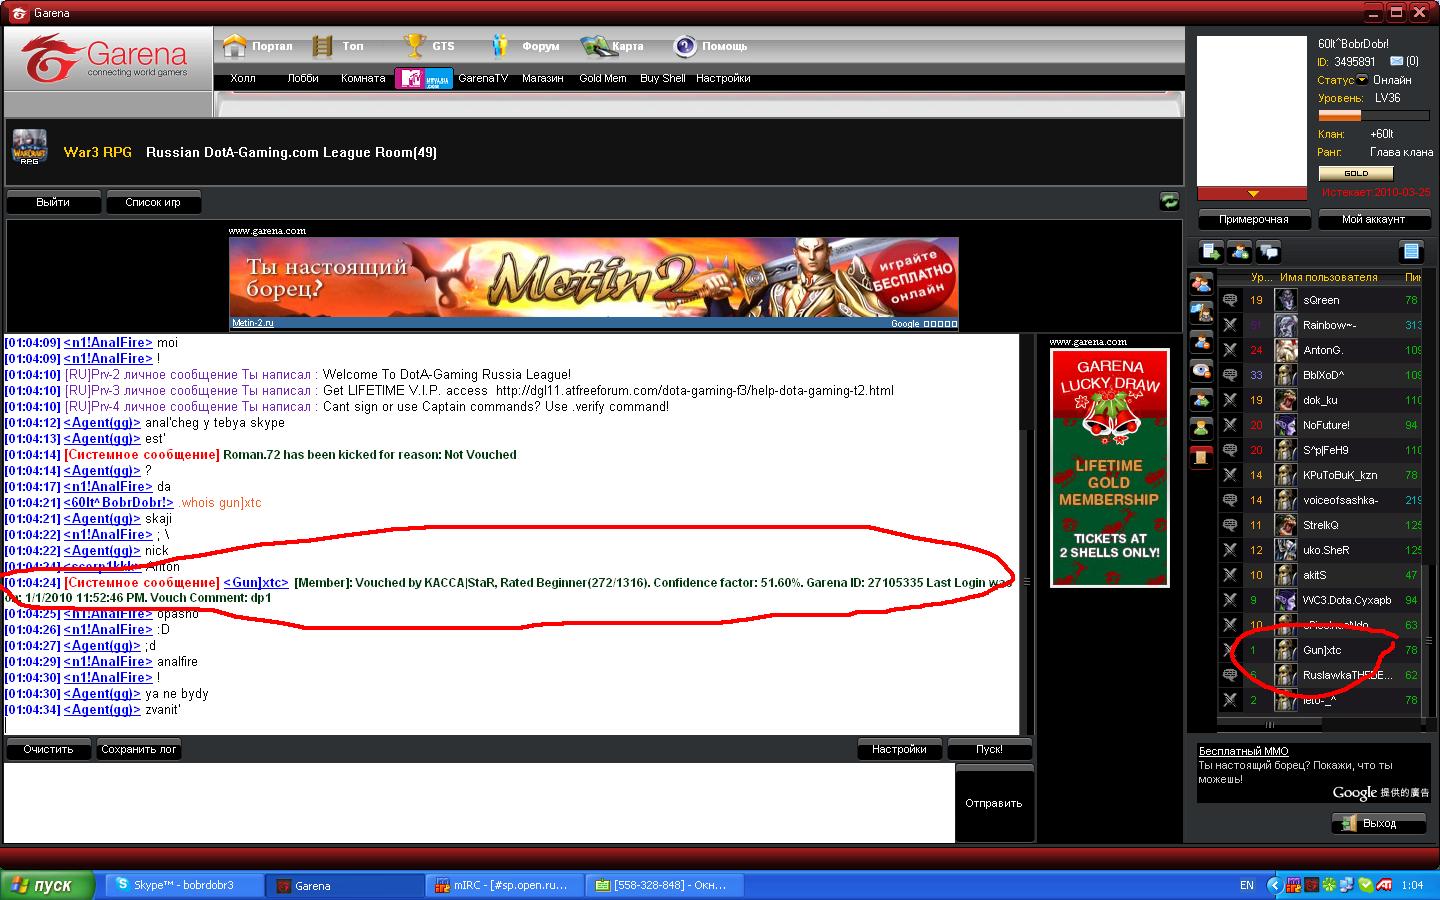Switch to mIRC taskbar button

coord(505,885)
